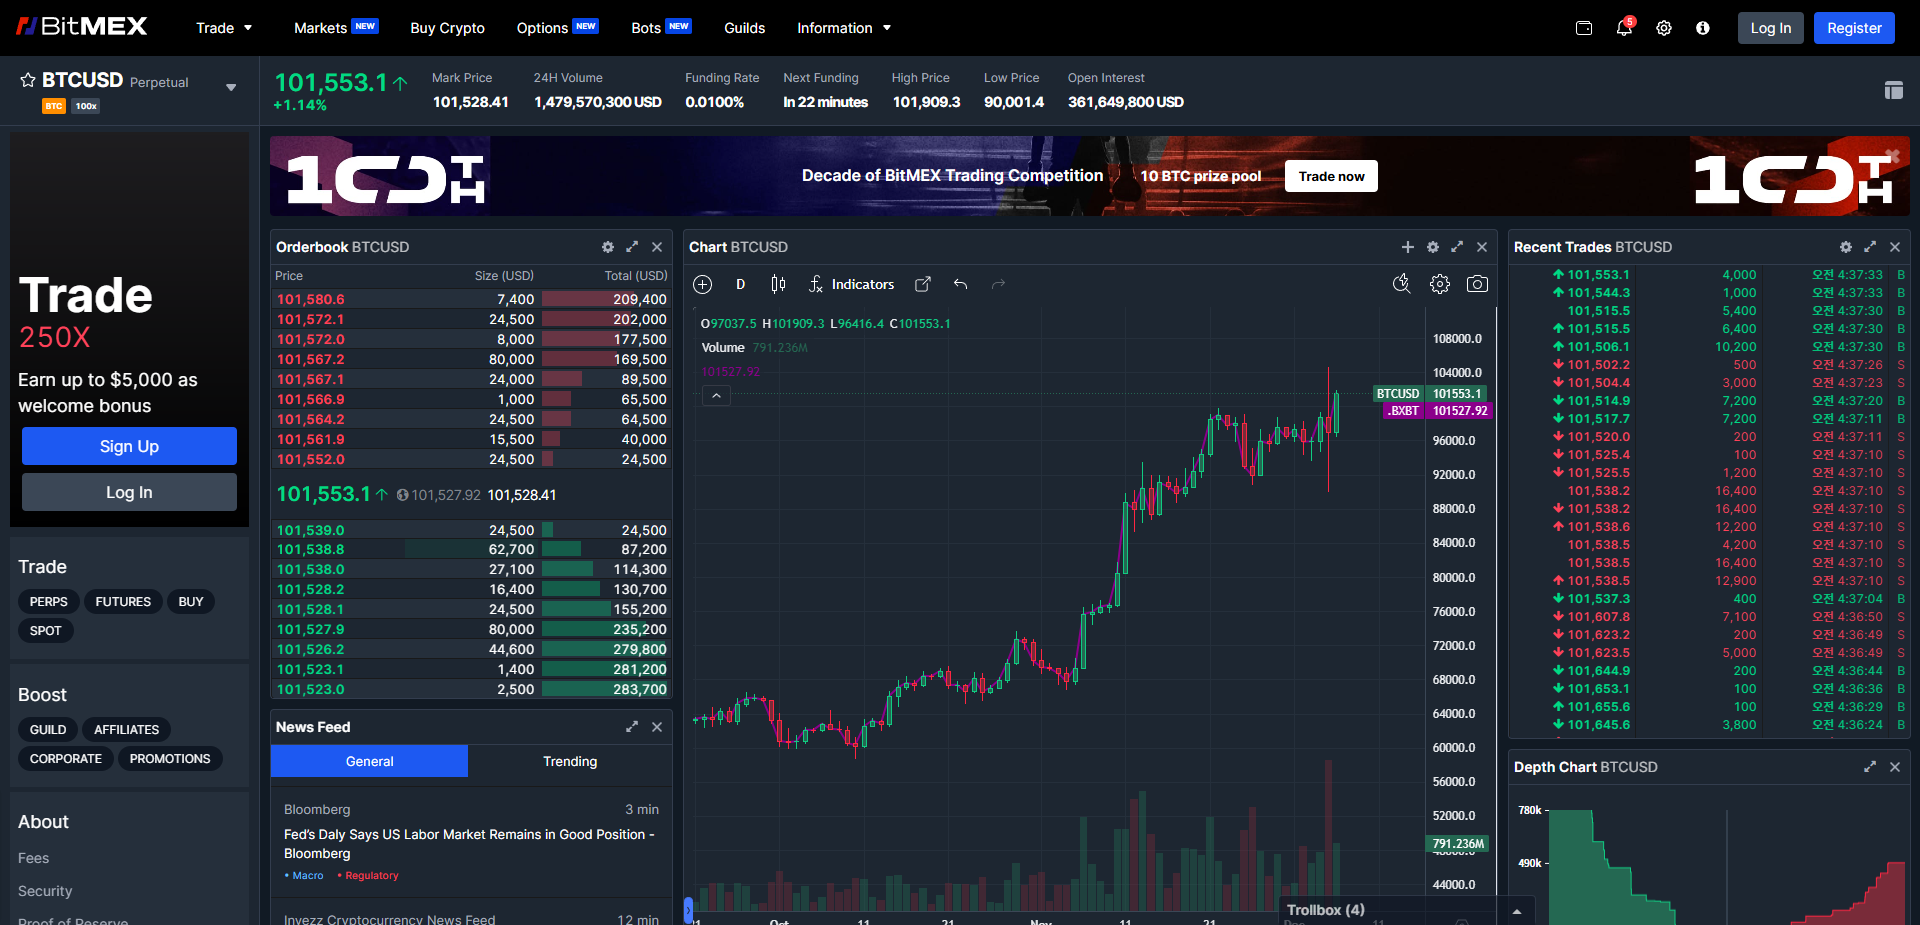
Task: Click Macro news tag
Action: click(x=305, y=876)
